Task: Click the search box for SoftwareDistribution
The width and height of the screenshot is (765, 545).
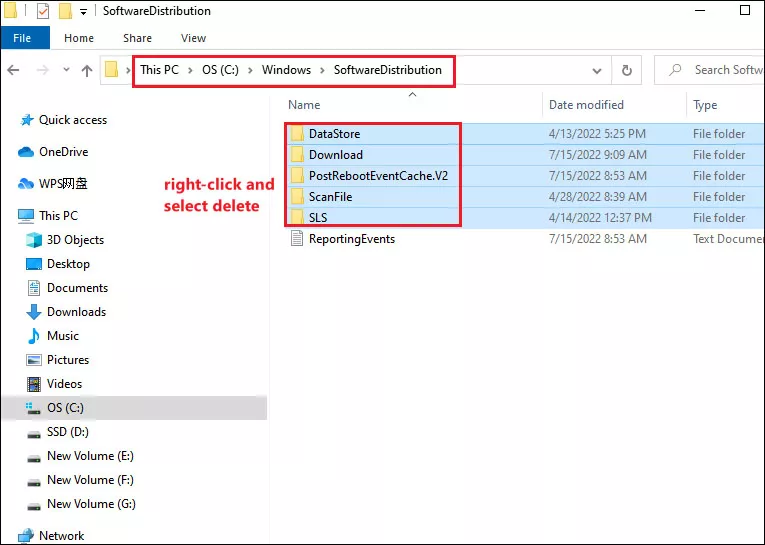Action: pos(709,70)
